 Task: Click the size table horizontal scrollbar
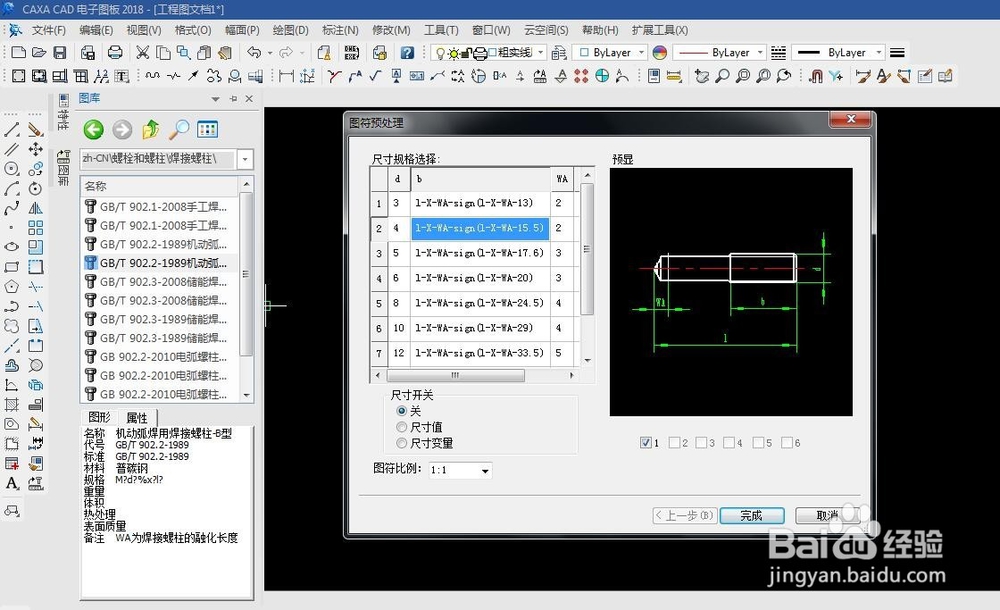point(455,376)
